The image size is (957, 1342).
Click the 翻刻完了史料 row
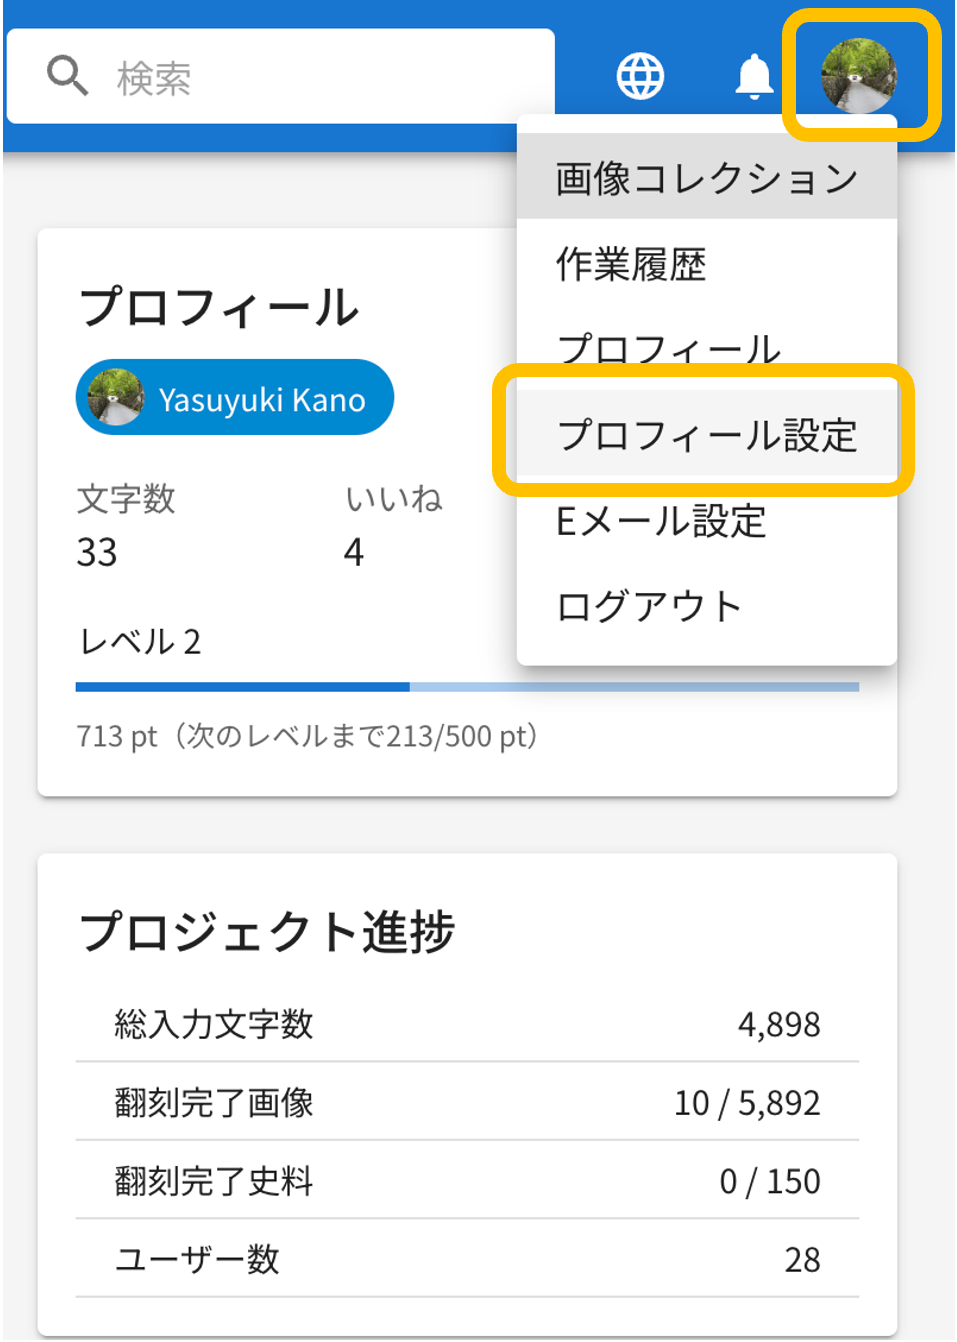coord(467,1181)
